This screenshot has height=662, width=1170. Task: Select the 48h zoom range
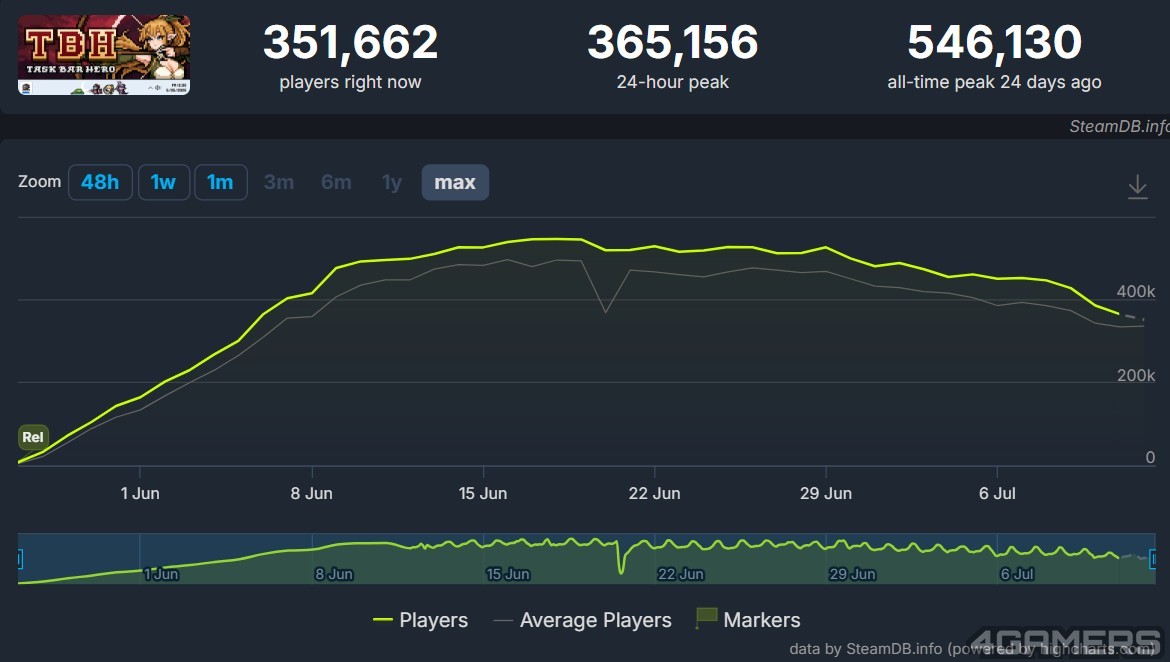point(100,182)
